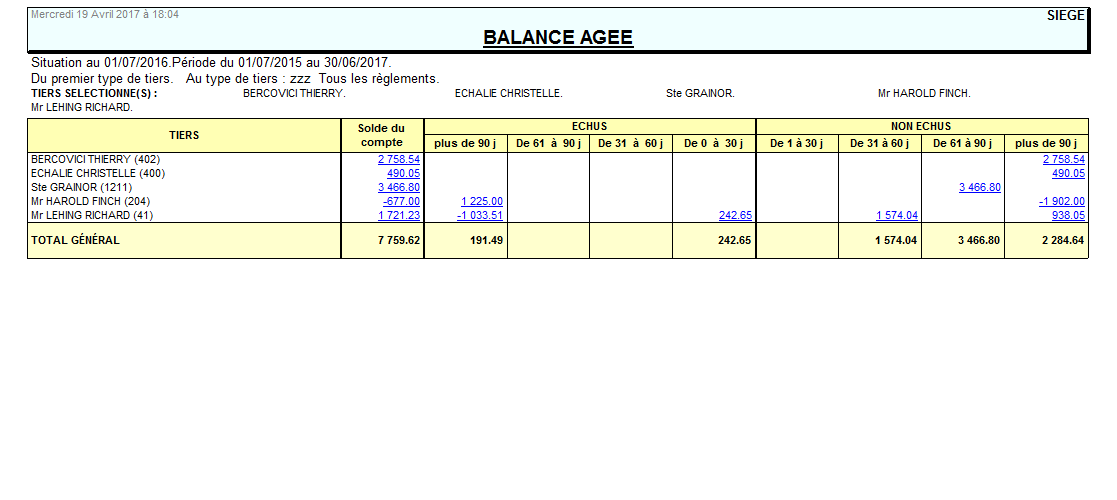
Task: Click ECHALIE's 490.05 link in NON ECHUS plus de 90 j
Action: click(x=1067, y=173)
